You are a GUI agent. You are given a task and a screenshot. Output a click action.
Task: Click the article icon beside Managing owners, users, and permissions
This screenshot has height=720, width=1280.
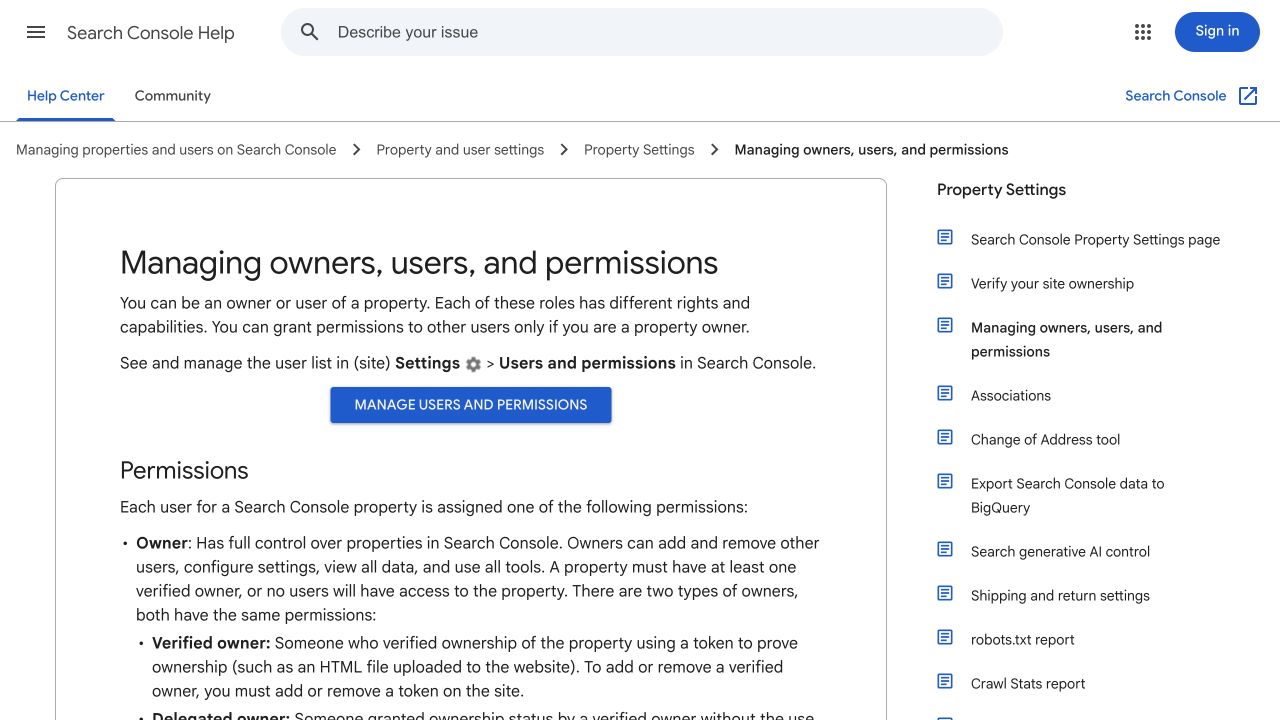[945, 325]
